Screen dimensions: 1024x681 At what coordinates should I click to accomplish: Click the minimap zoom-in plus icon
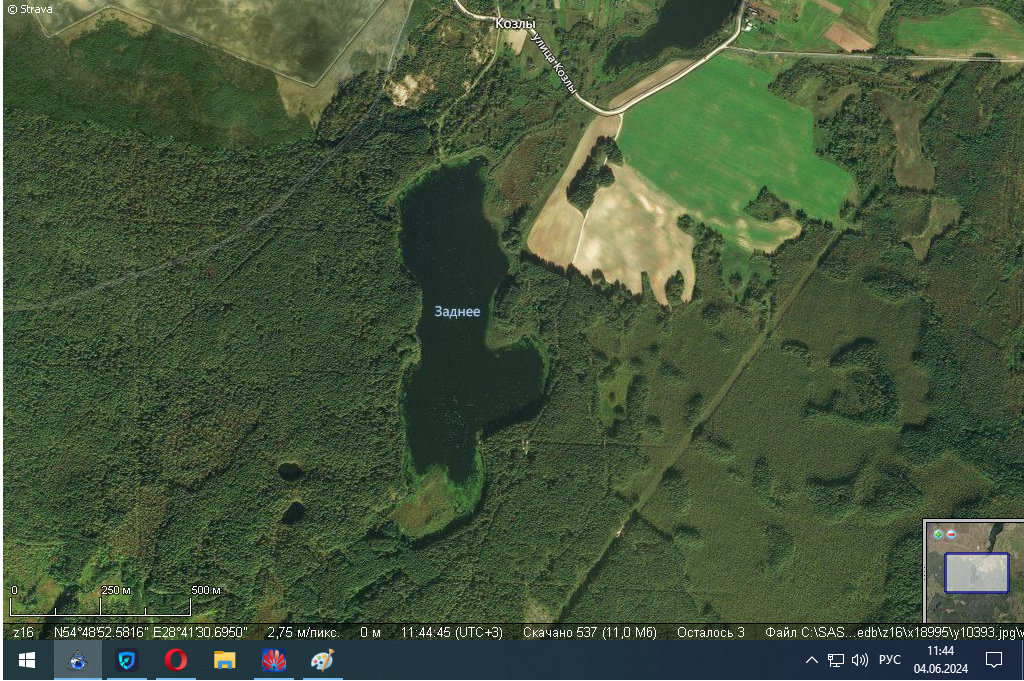coord(938,535)
